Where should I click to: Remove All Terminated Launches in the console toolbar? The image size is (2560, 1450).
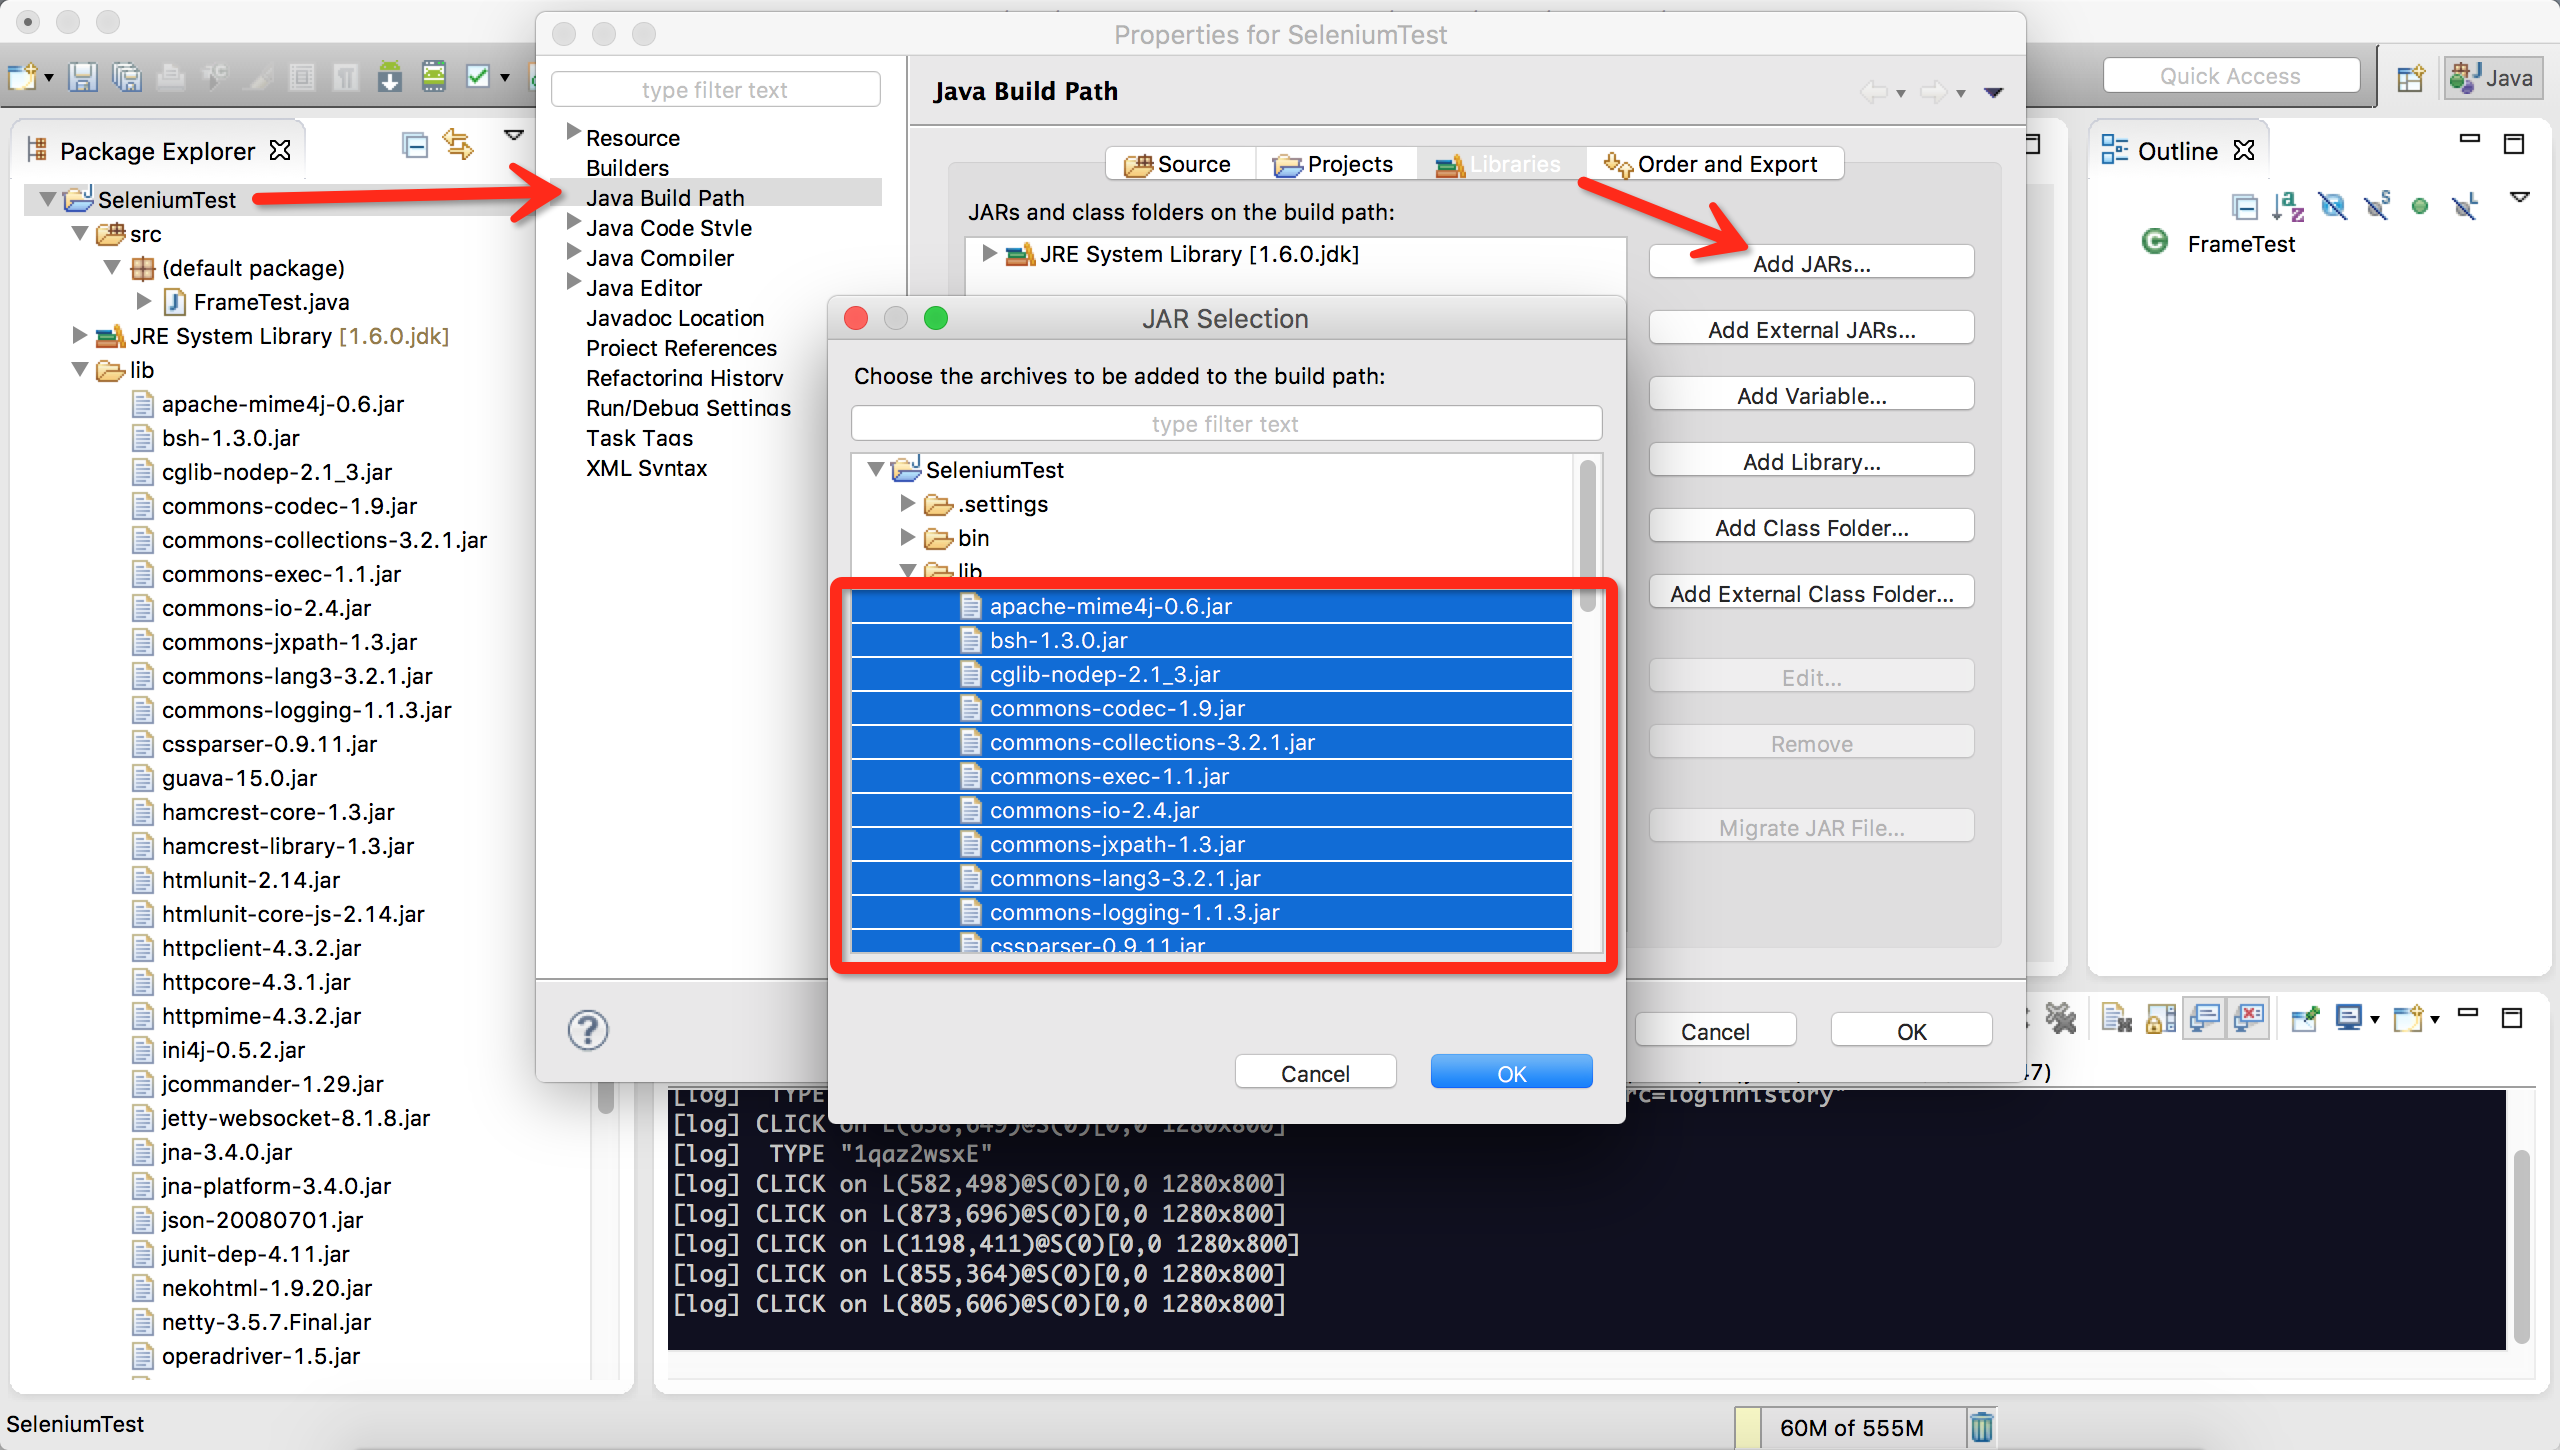click(x=2117, y=1018)
